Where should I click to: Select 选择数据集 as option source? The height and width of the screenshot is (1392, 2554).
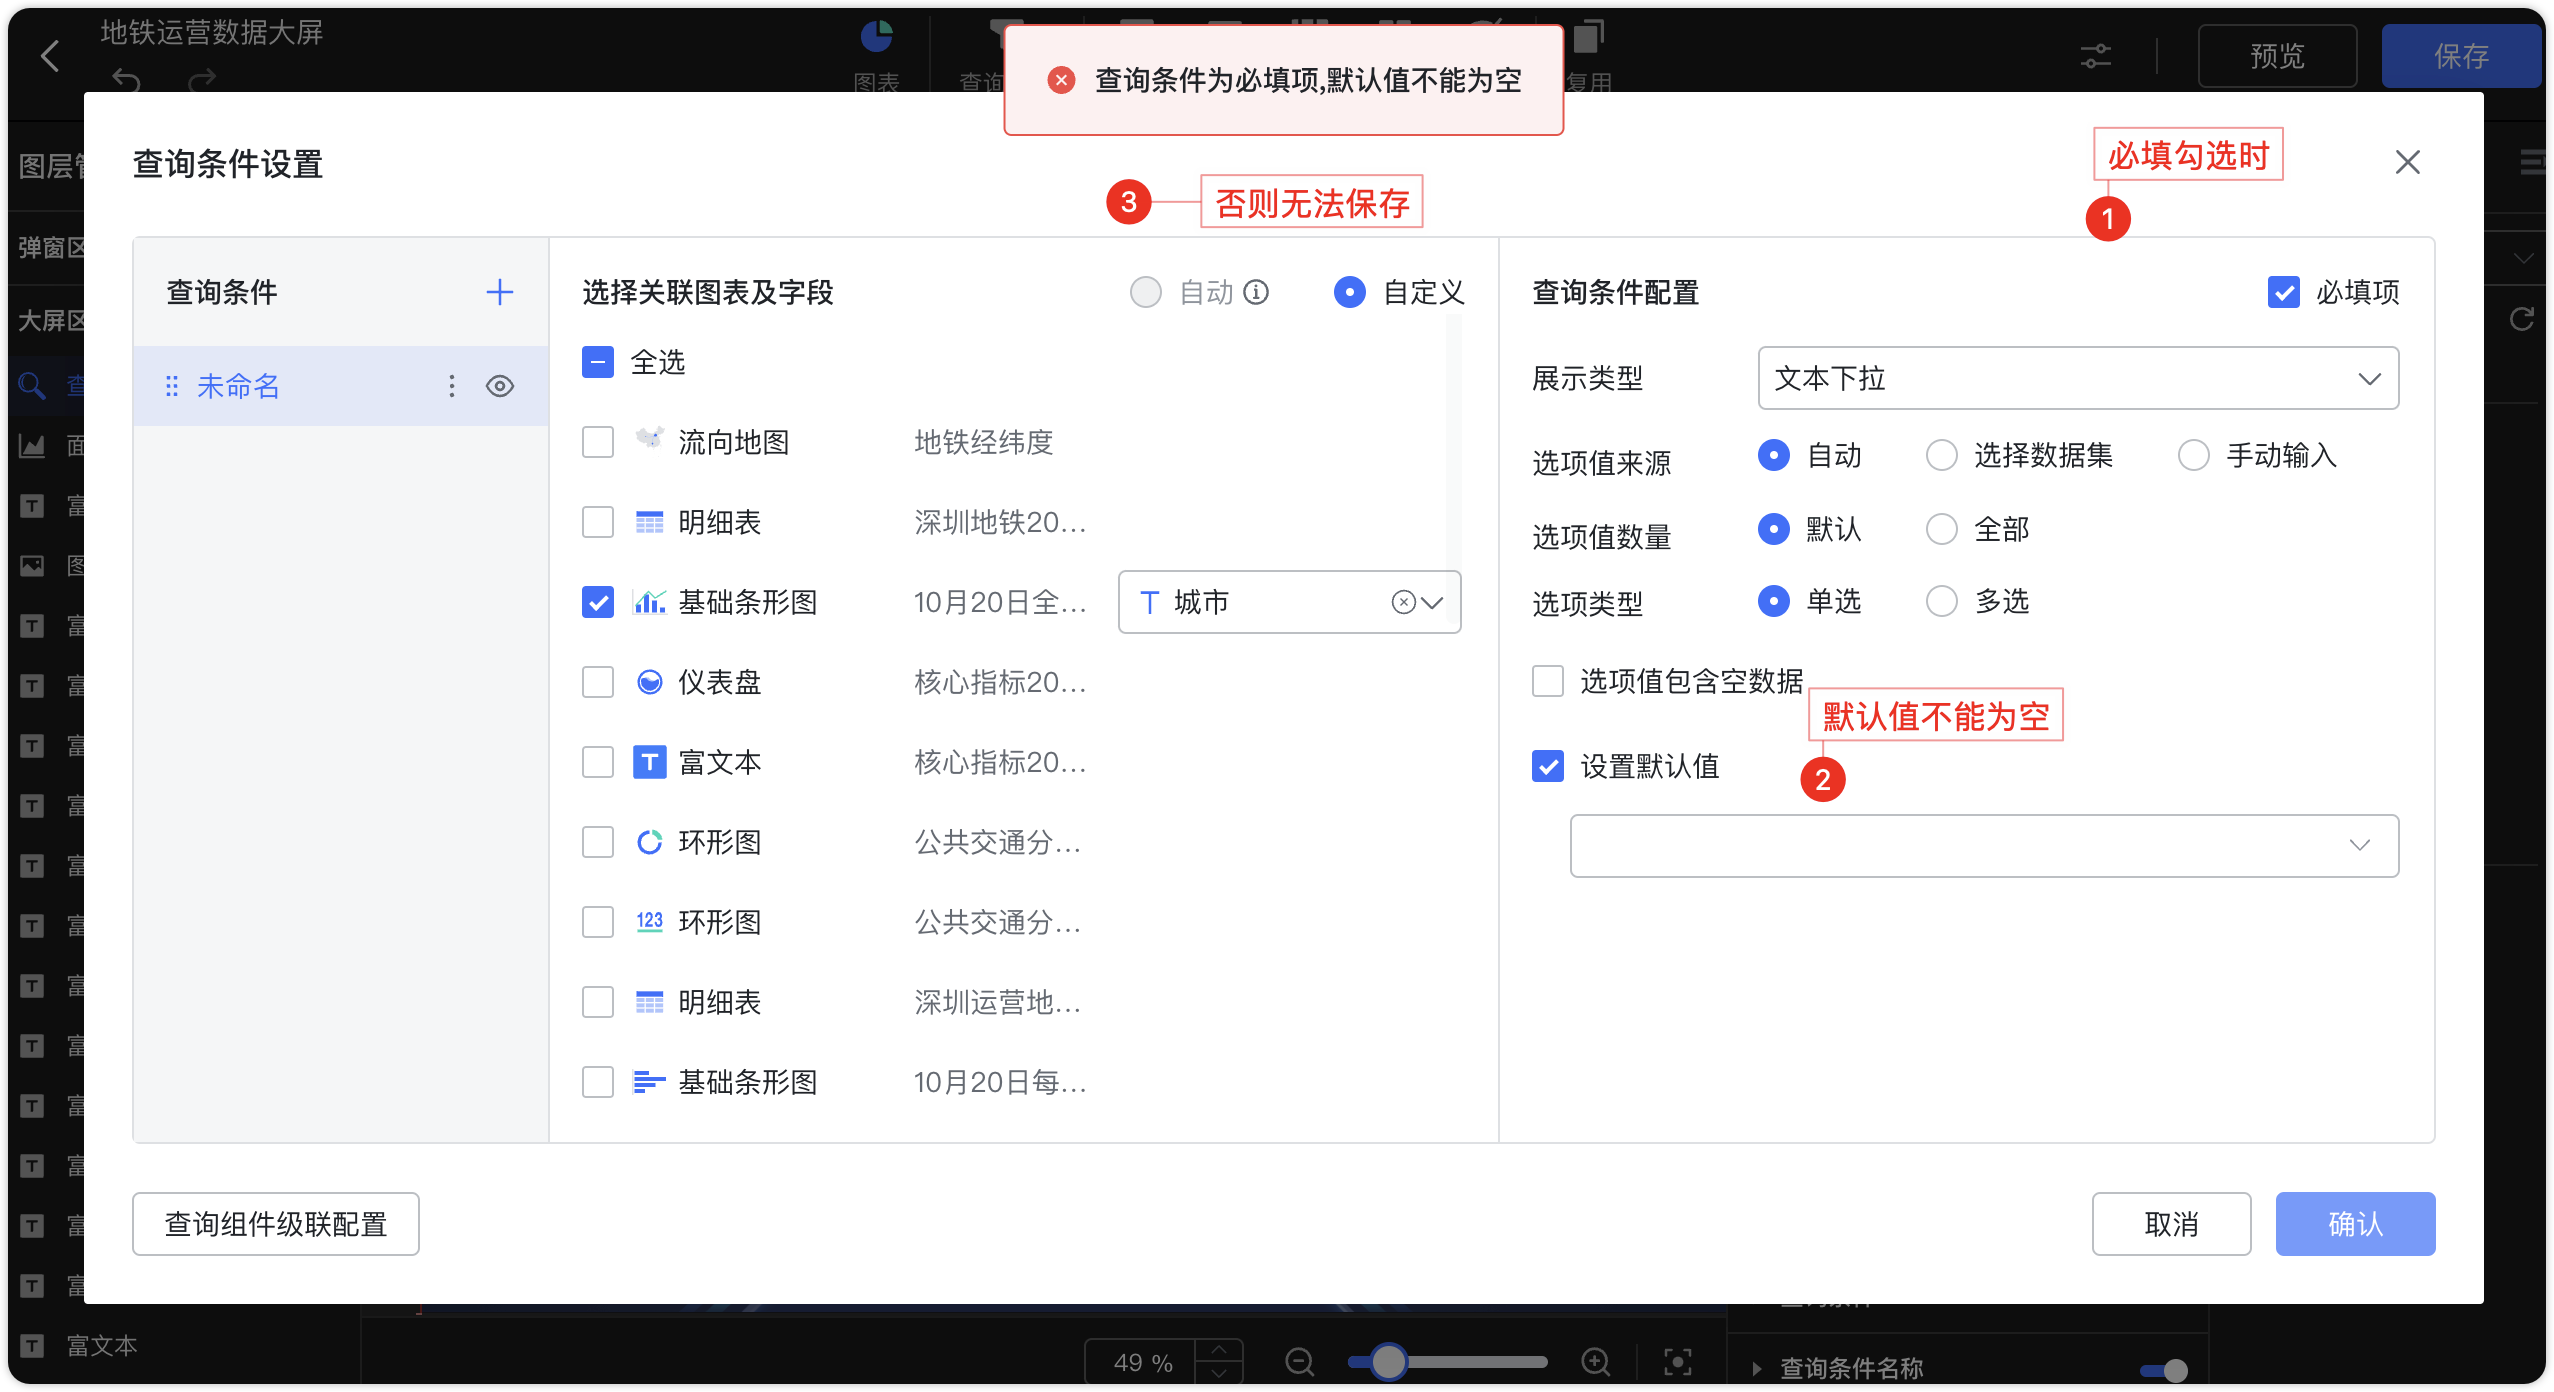(x=1941, y=455)
